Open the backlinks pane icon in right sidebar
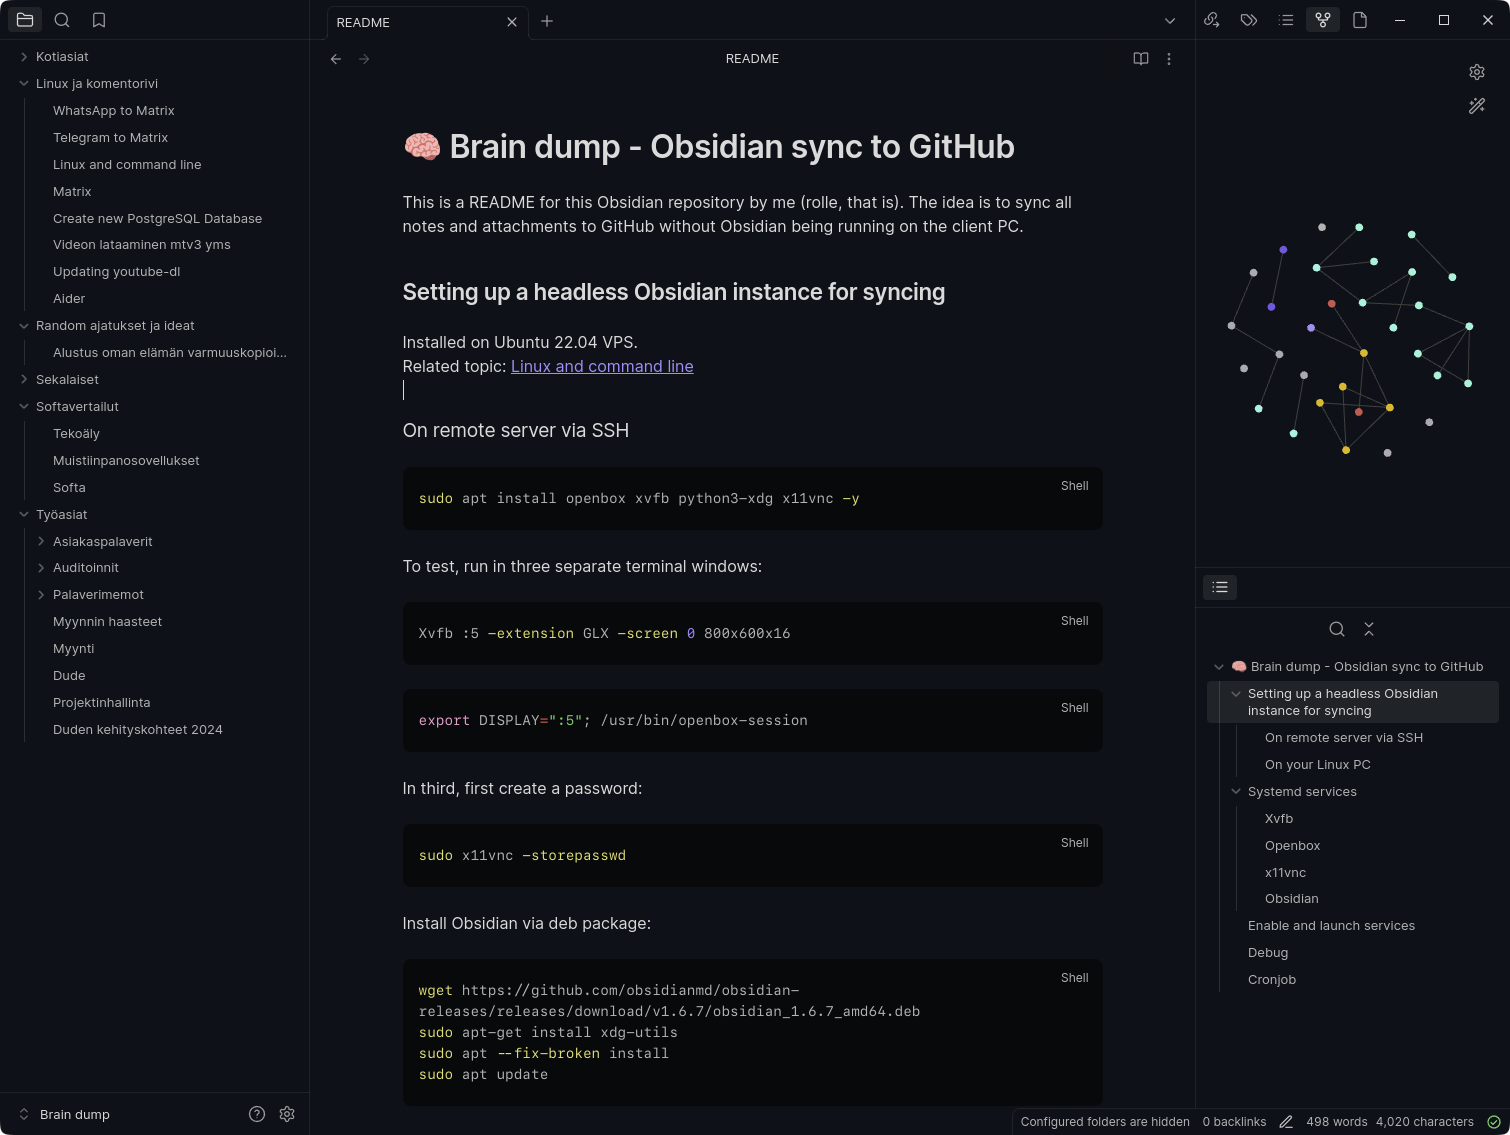 pos(1212,20)
